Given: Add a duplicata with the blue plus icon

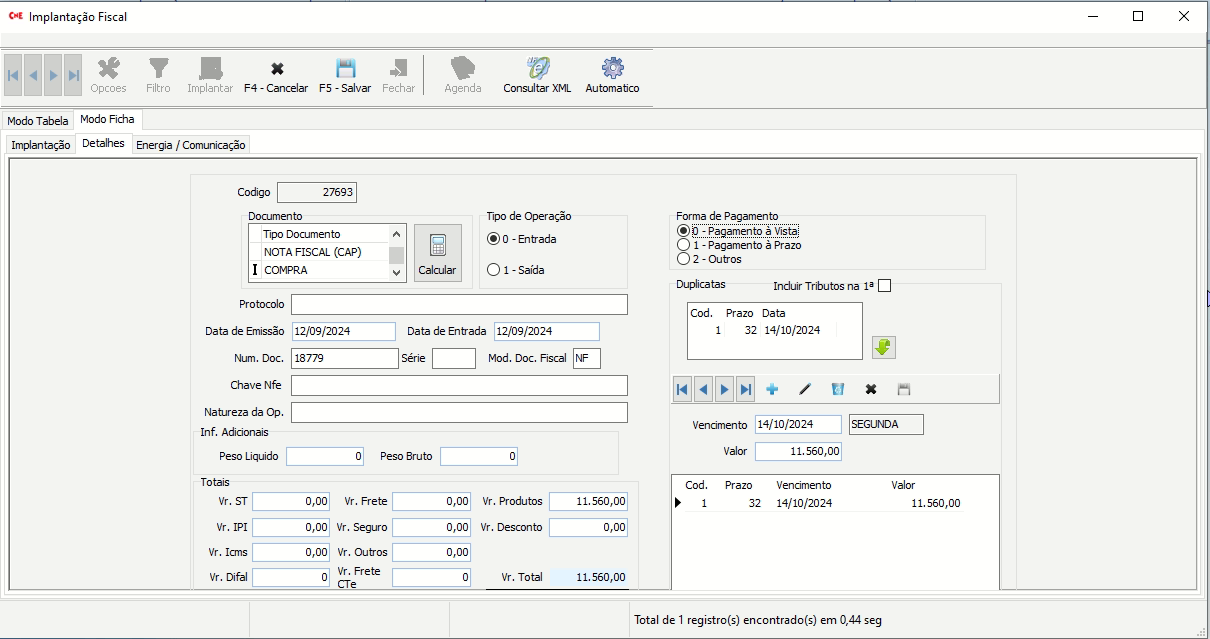Looking at the screenshot, I should pos(772,389).
